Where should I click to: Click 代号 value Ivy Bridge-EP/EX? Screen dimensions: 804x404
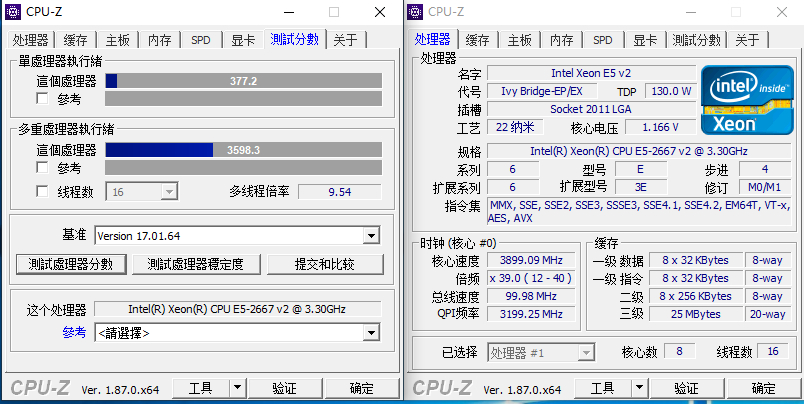click(x=542, y=91)
